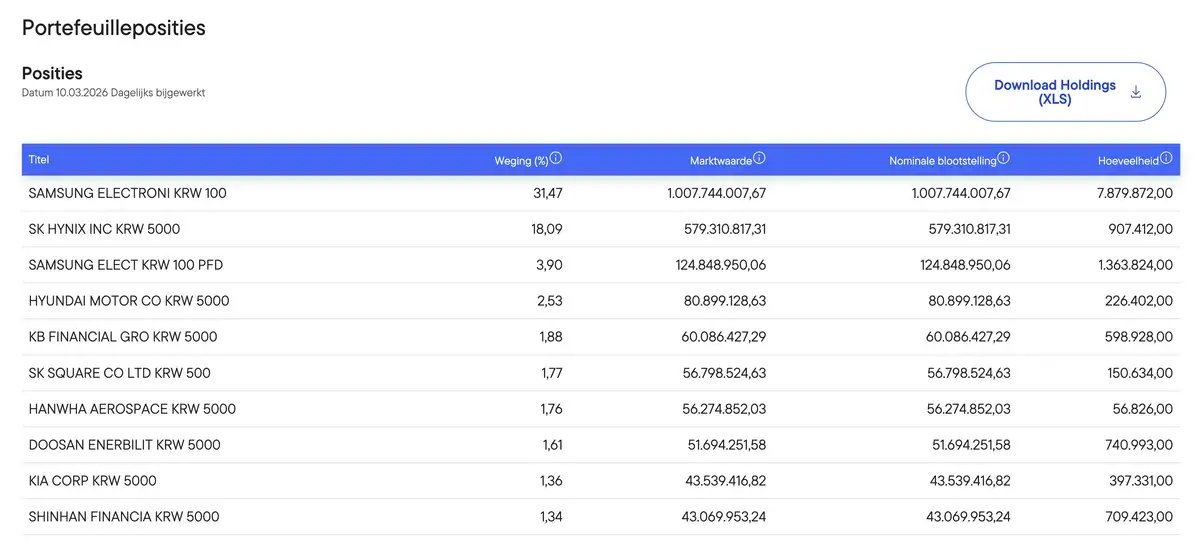Click weighting value 3,90
This screenshot has height=549, width=1200.
[550, 265]
